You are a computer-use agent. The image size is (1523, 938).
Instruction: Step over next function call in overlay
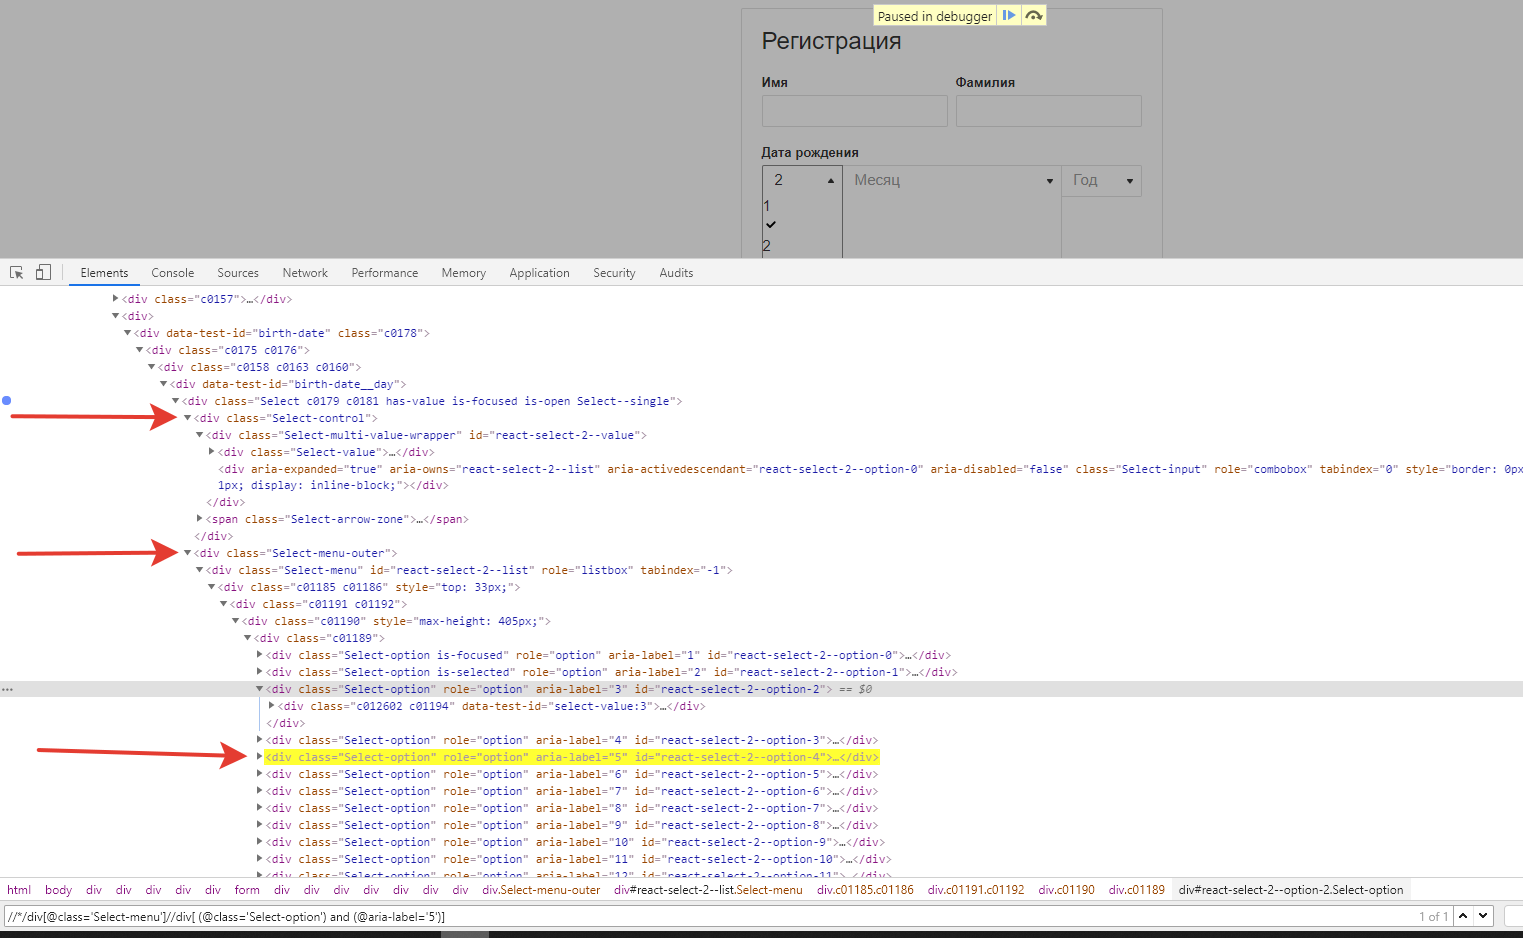tap(1034, 16)
